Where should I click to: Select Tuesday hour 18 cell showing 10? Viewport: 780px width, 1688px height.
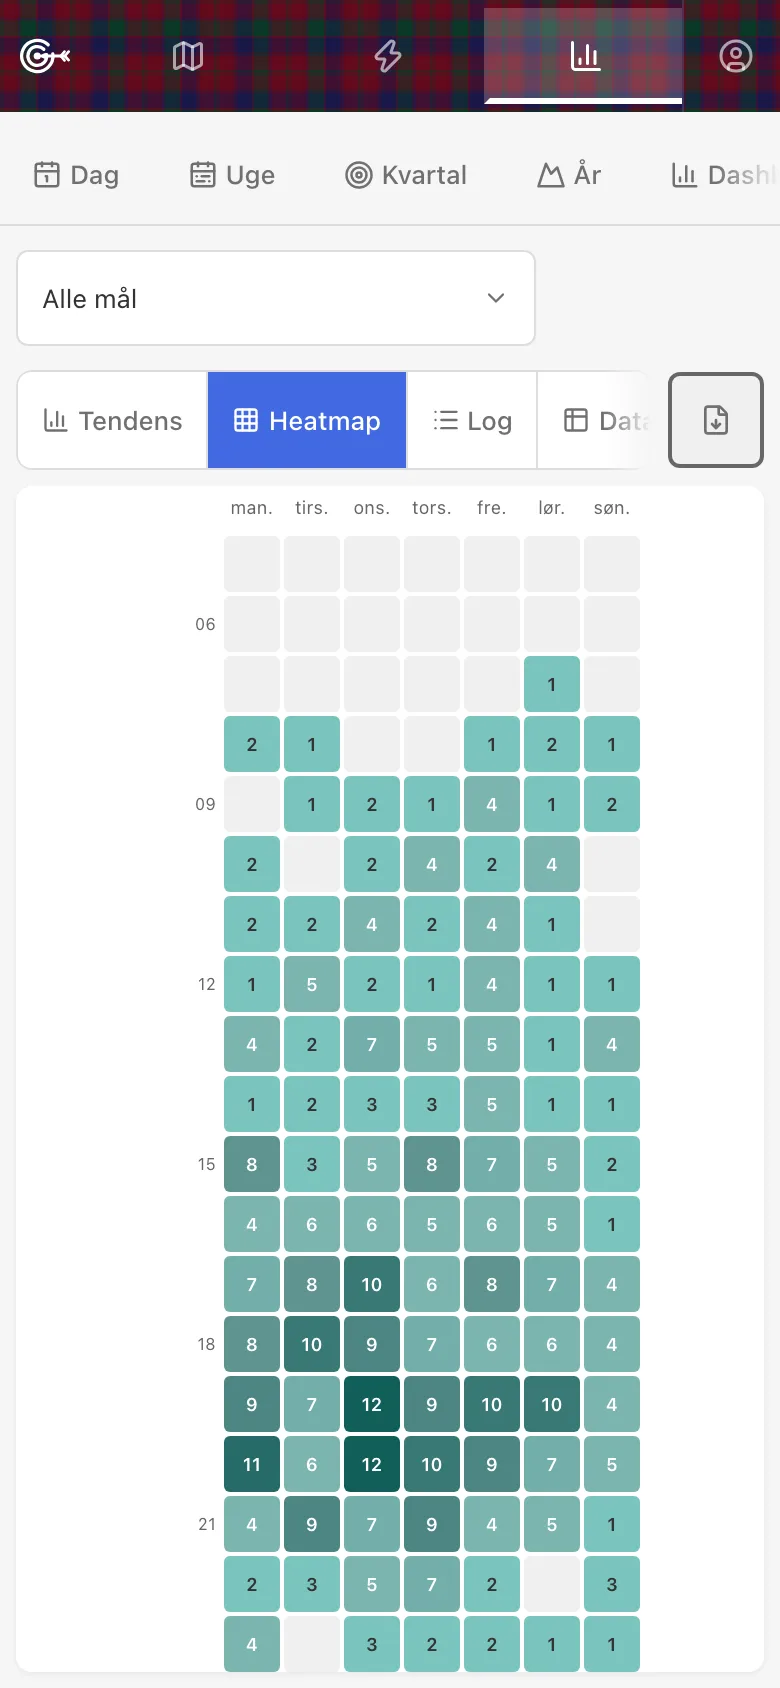click(x=312, y=1344)
